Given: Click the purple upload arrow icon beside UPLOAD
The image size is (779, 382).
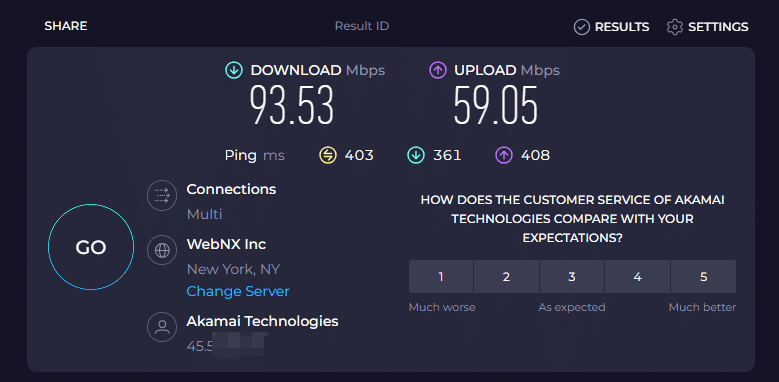Looking at the screenshot, I should click(x=438, y=71).
